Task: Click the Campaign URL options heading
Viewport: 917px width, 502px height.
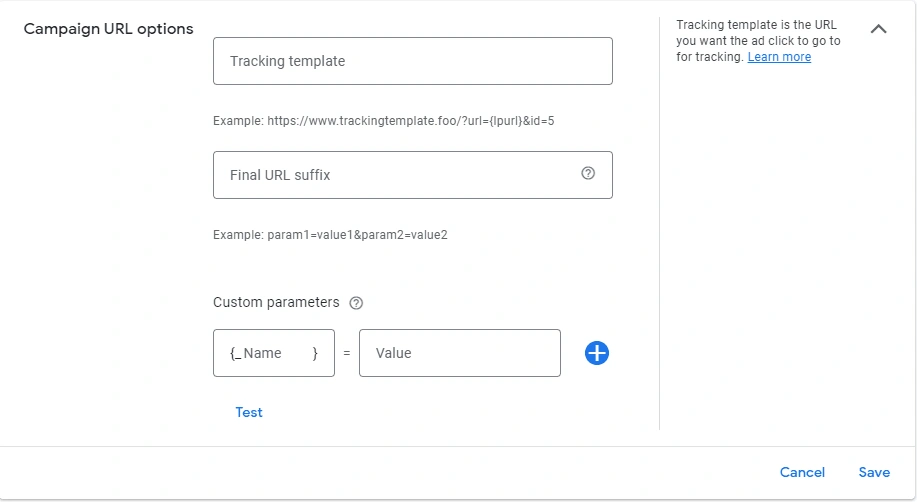Action: [108, 29]
